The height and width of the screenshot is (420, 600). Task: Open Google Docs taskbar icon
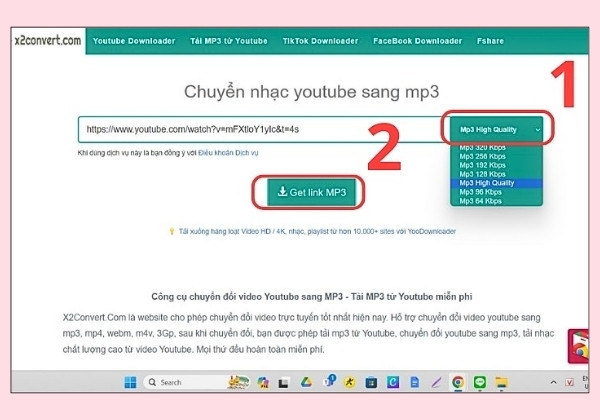click(x=414, y=382)
